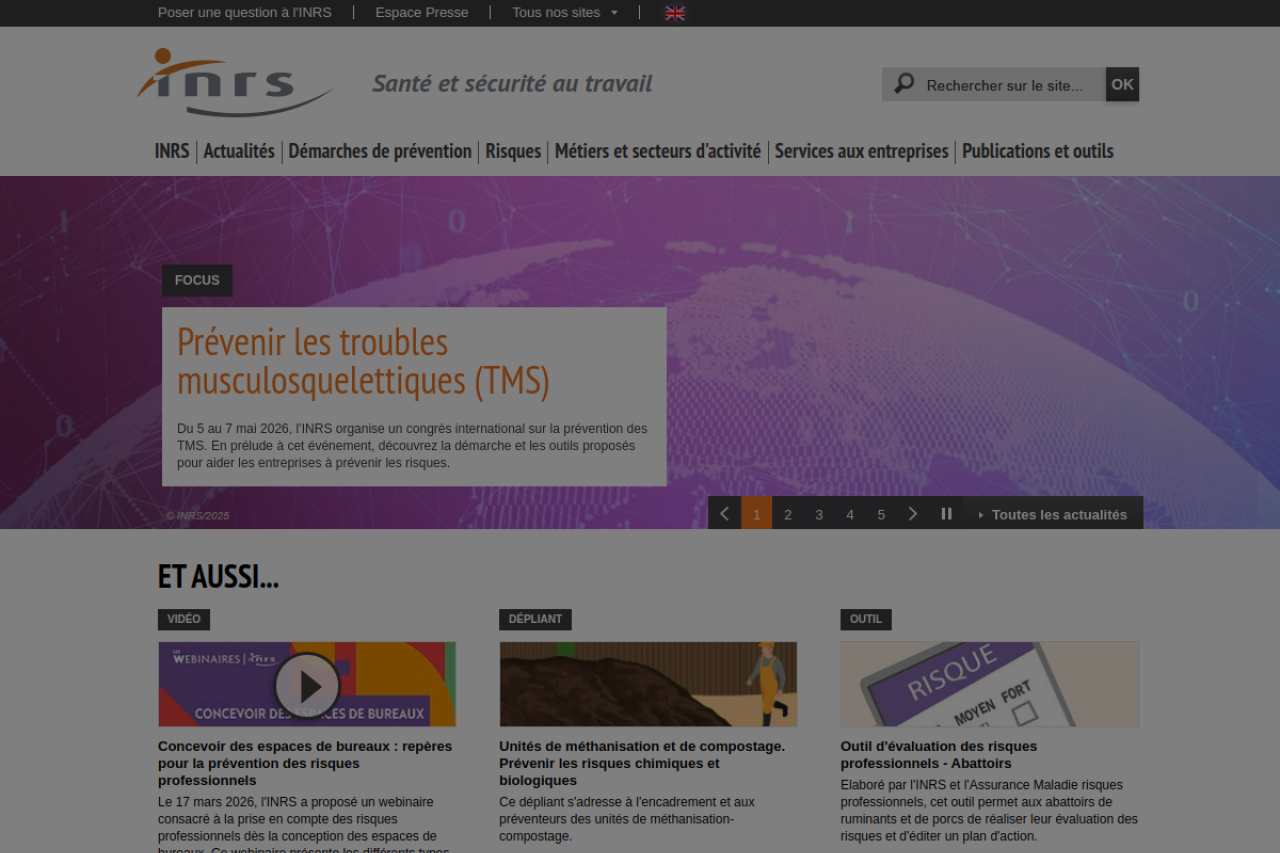This screenshot has height=853, width=1280.
Task: Click the DÉPLIANT tag
Action: pyautogui.click(x=535, y=619)
